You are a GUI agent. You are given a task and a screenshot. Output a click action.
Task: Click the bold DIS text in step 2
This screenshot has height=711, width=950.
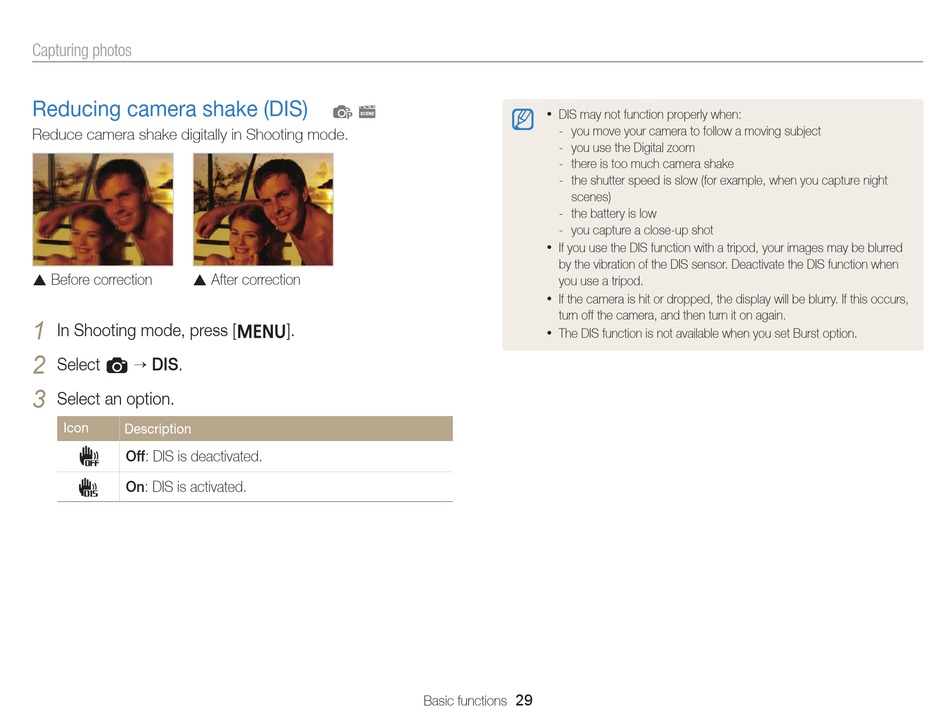(x=165, y=365)
